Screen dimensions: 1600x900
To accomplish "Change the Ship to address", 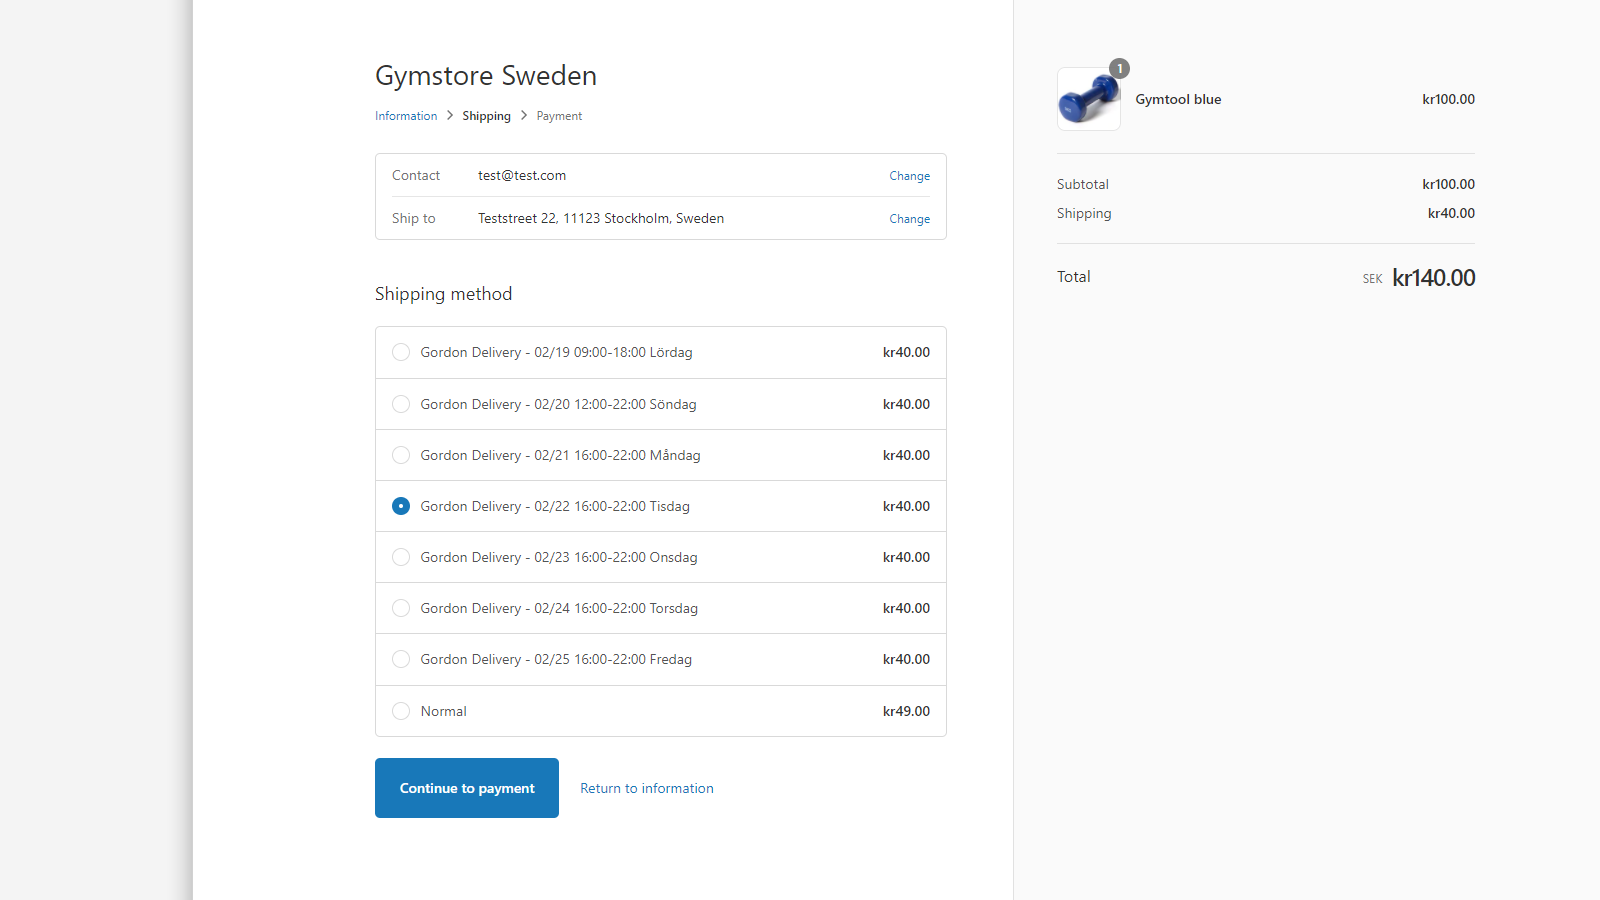I will coord(909,219).
